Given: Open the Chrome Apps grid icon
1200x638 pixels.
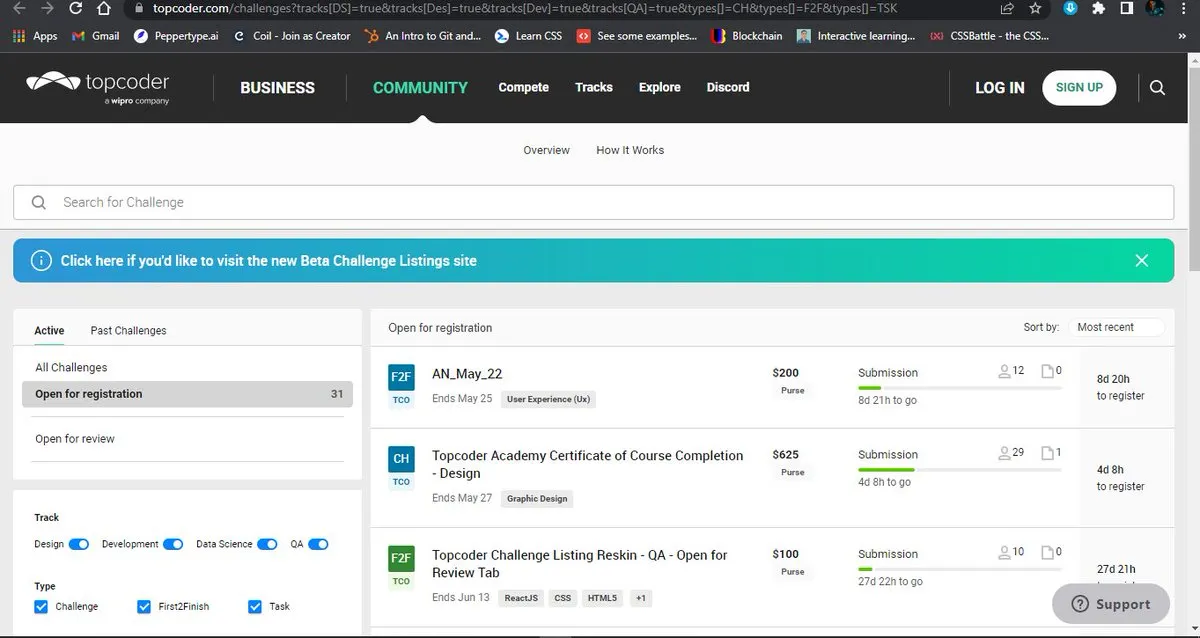Looking at the screenshot, I should [x=19, y=36].
